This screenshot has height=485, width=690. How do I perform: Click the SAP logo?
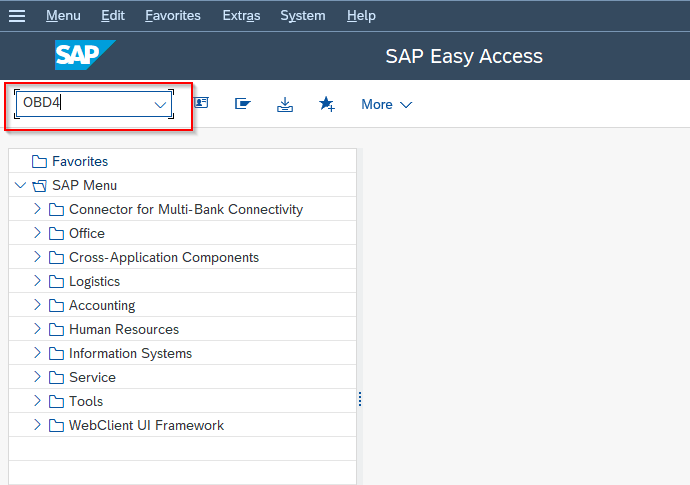pyautogui.click(x=85, y=55)
